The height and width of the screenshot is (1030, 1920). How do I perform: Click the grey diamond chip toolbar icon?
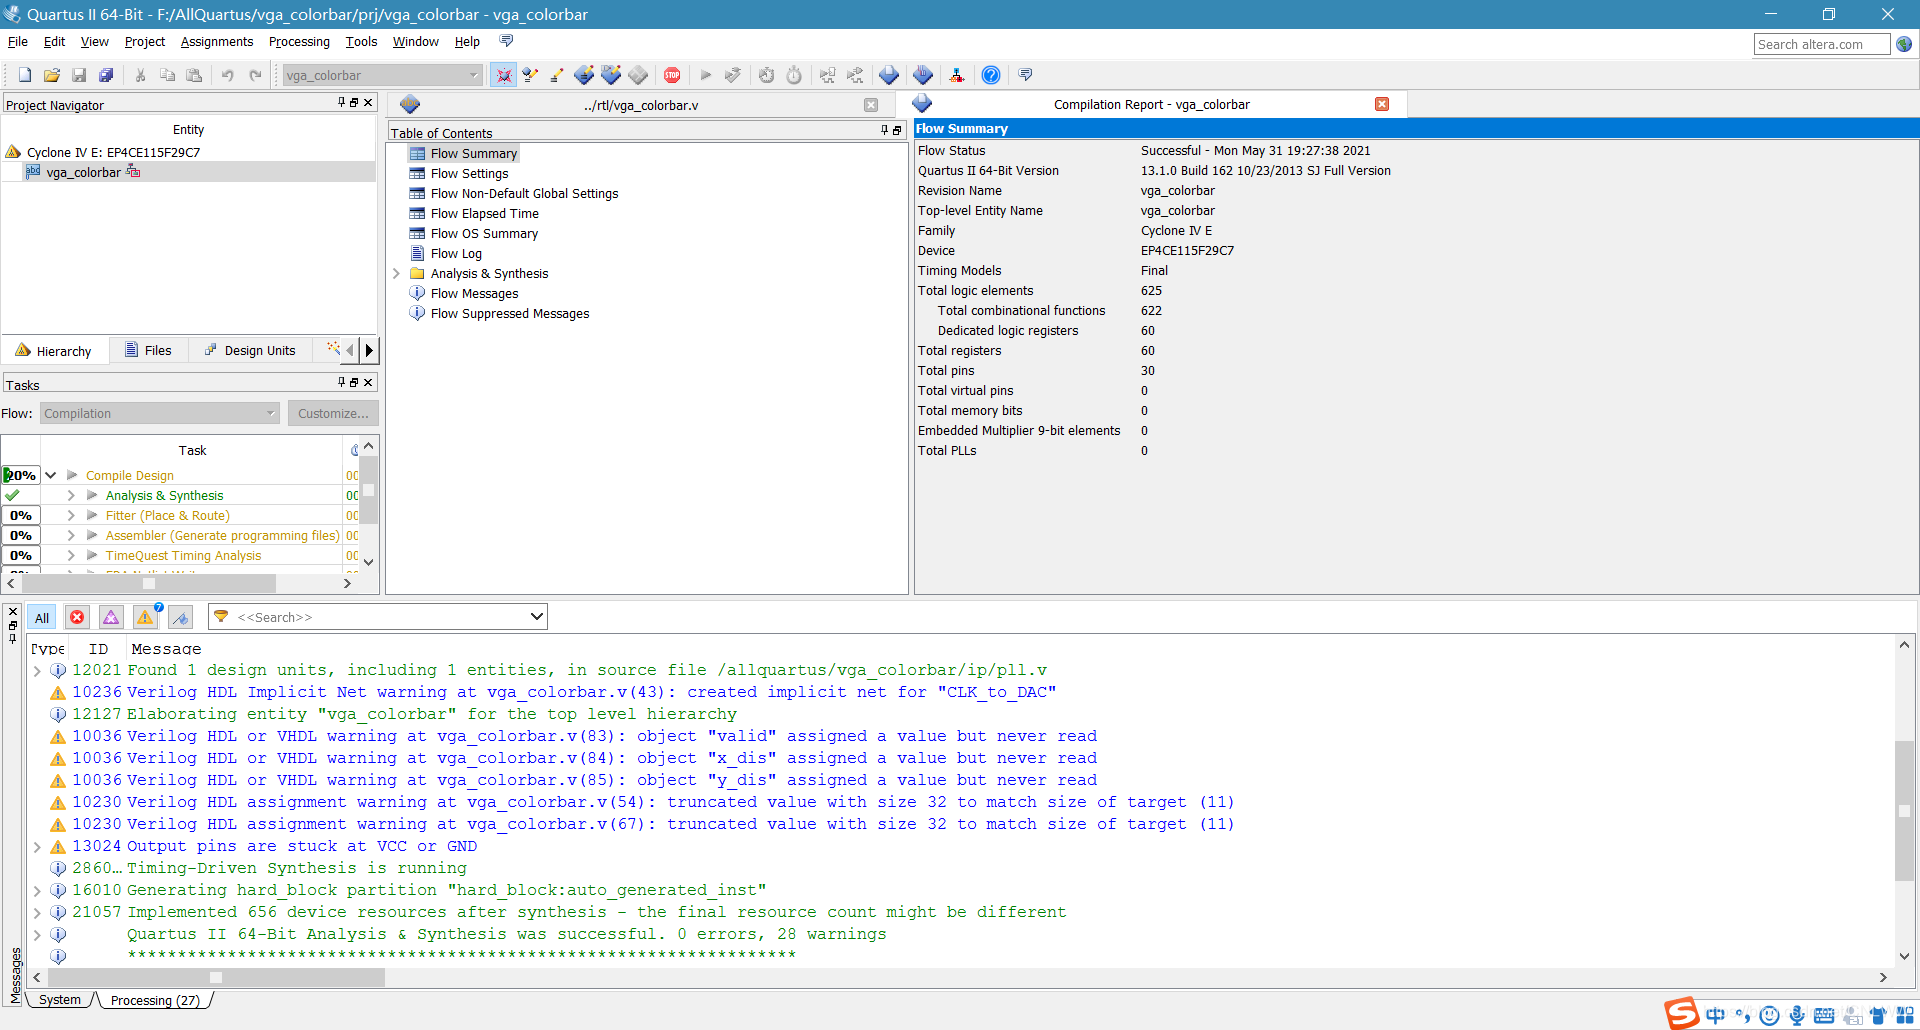click(x=638, y=75)
